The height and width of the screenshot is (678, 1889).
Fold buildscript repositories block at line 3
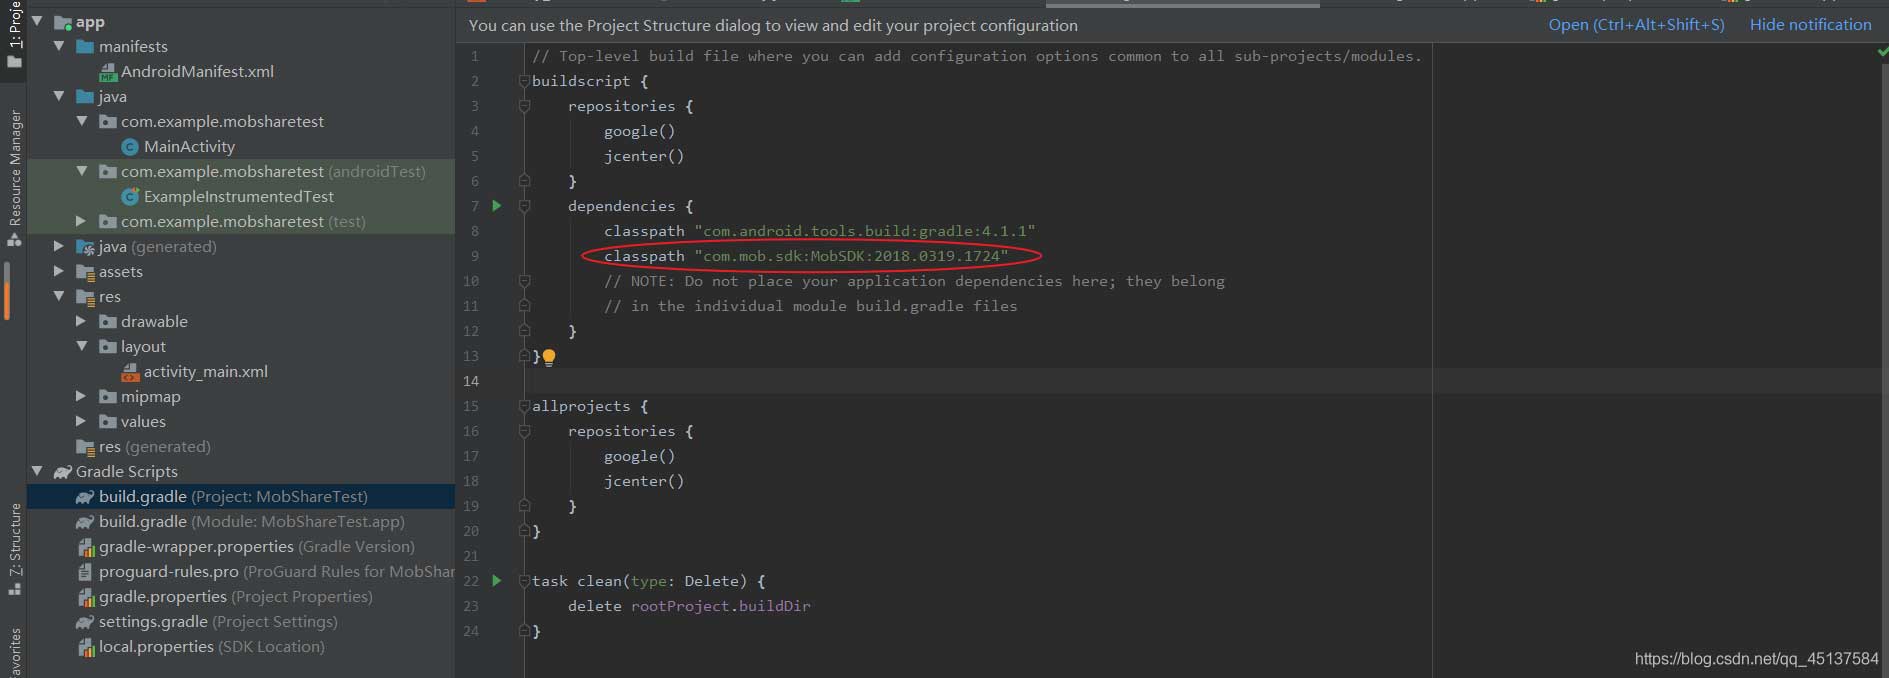(524, 106)
